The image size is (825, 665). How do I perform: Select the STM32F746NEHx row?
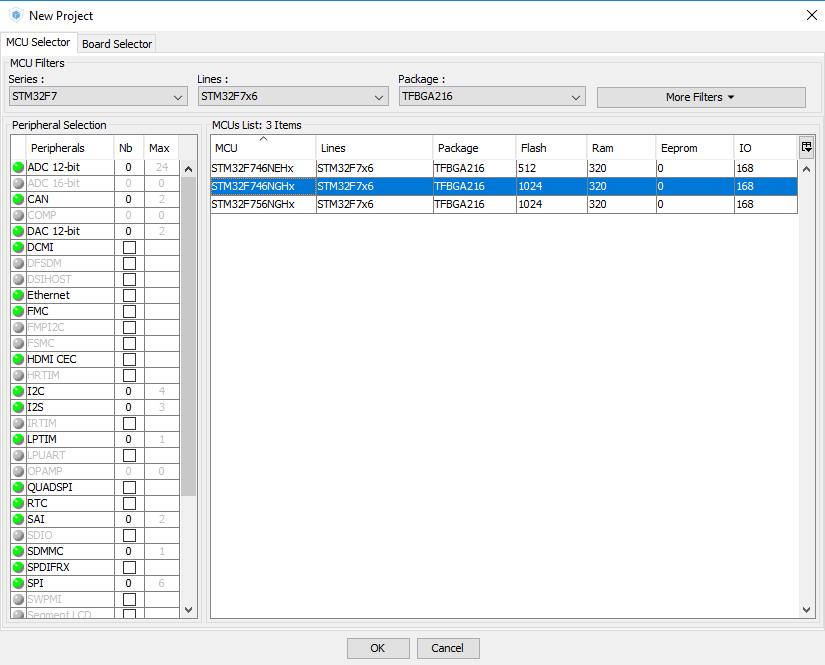pos(504,168)
